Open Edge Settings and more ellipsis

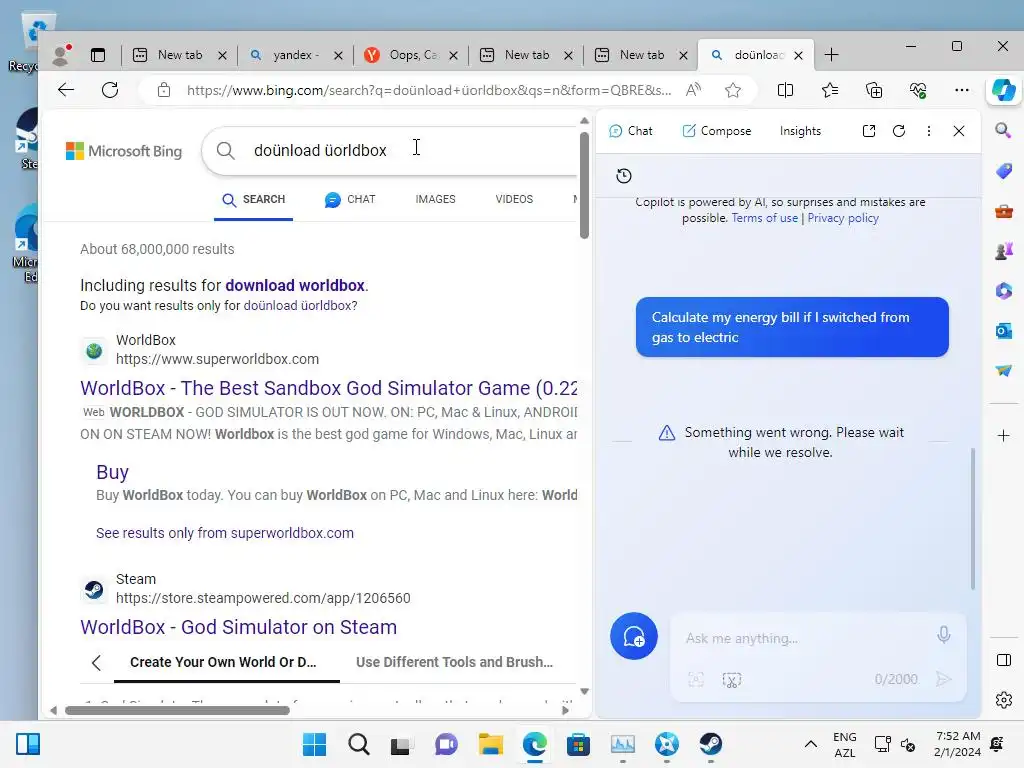tap(961, 90)
